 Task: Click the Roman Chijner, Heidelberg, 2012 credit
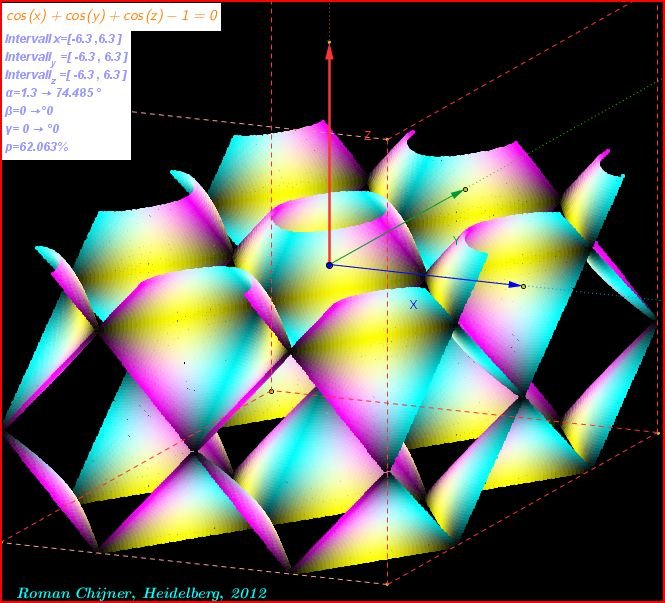point(141,592)
